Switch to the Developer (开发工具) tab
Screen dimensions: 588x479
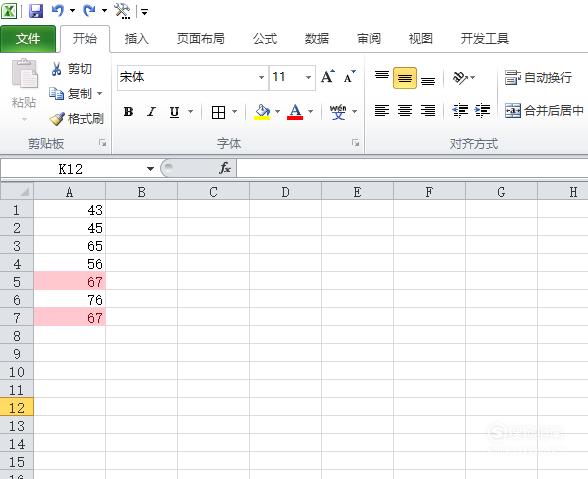click(x=484, y=39)
